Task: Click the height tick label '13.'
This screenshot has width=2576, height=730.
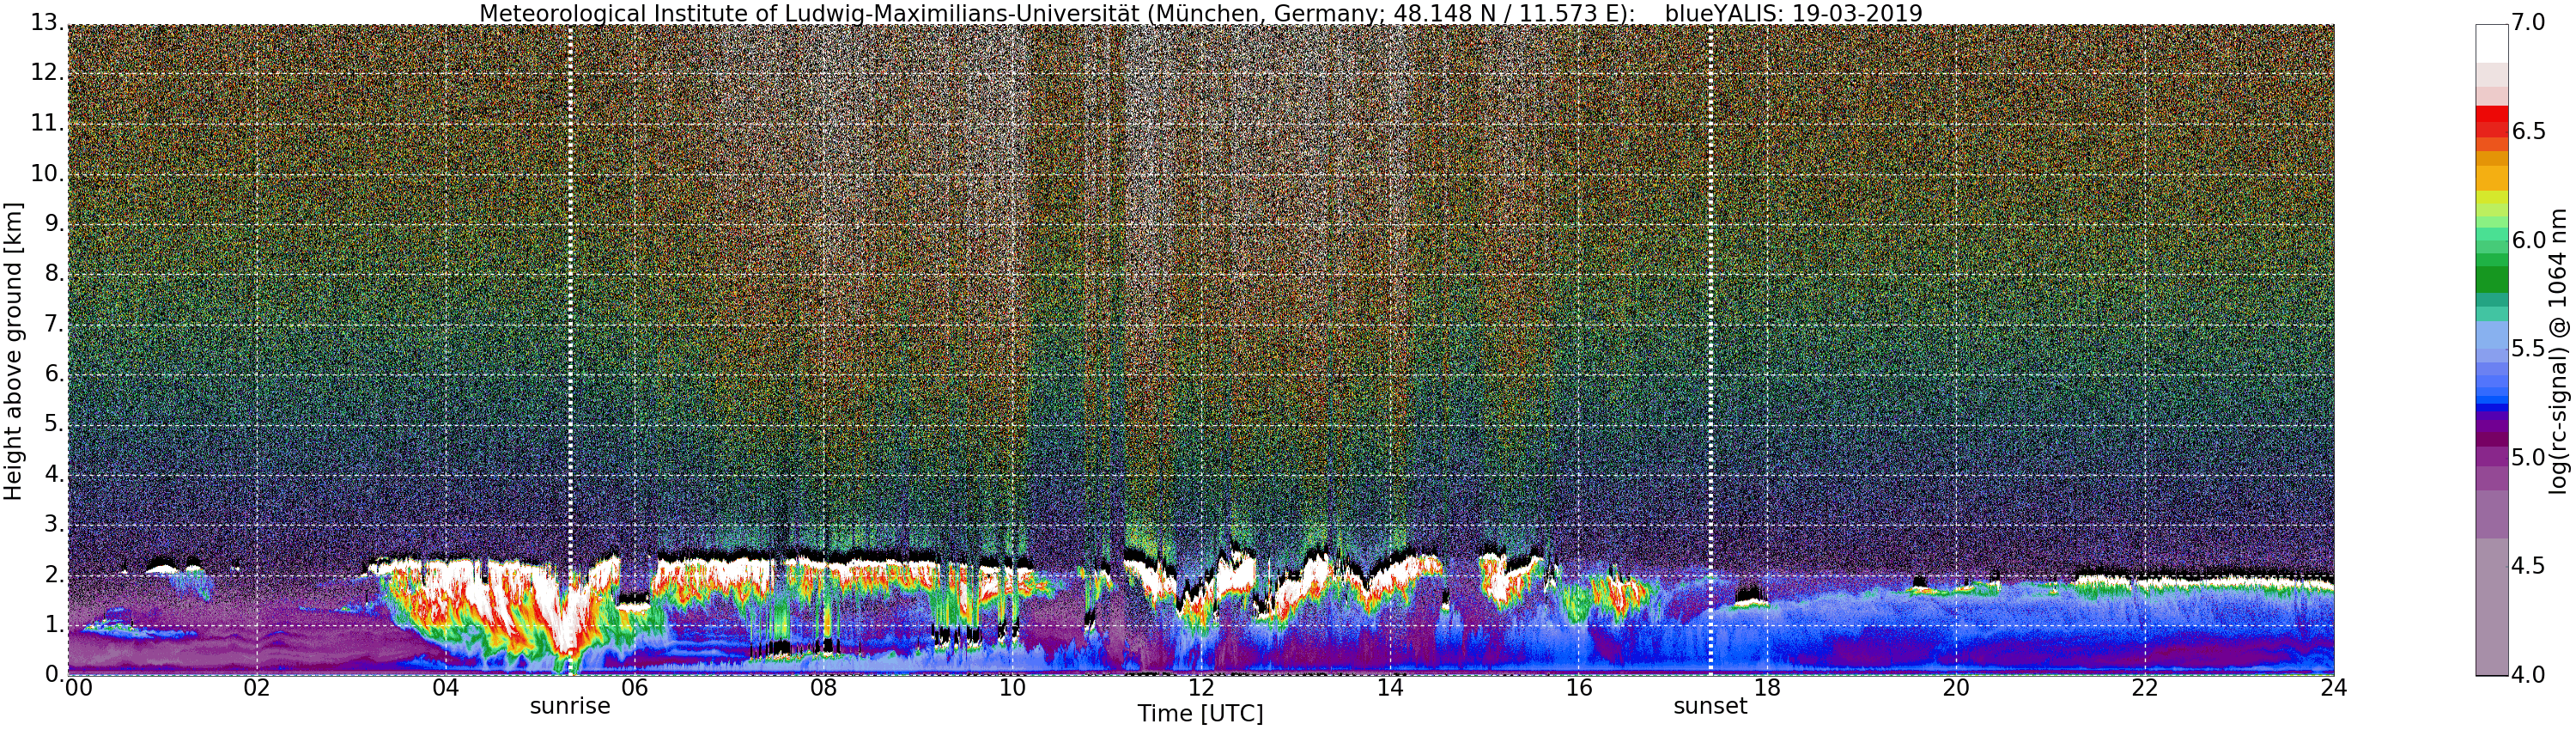Action: [x=47, y=22]
